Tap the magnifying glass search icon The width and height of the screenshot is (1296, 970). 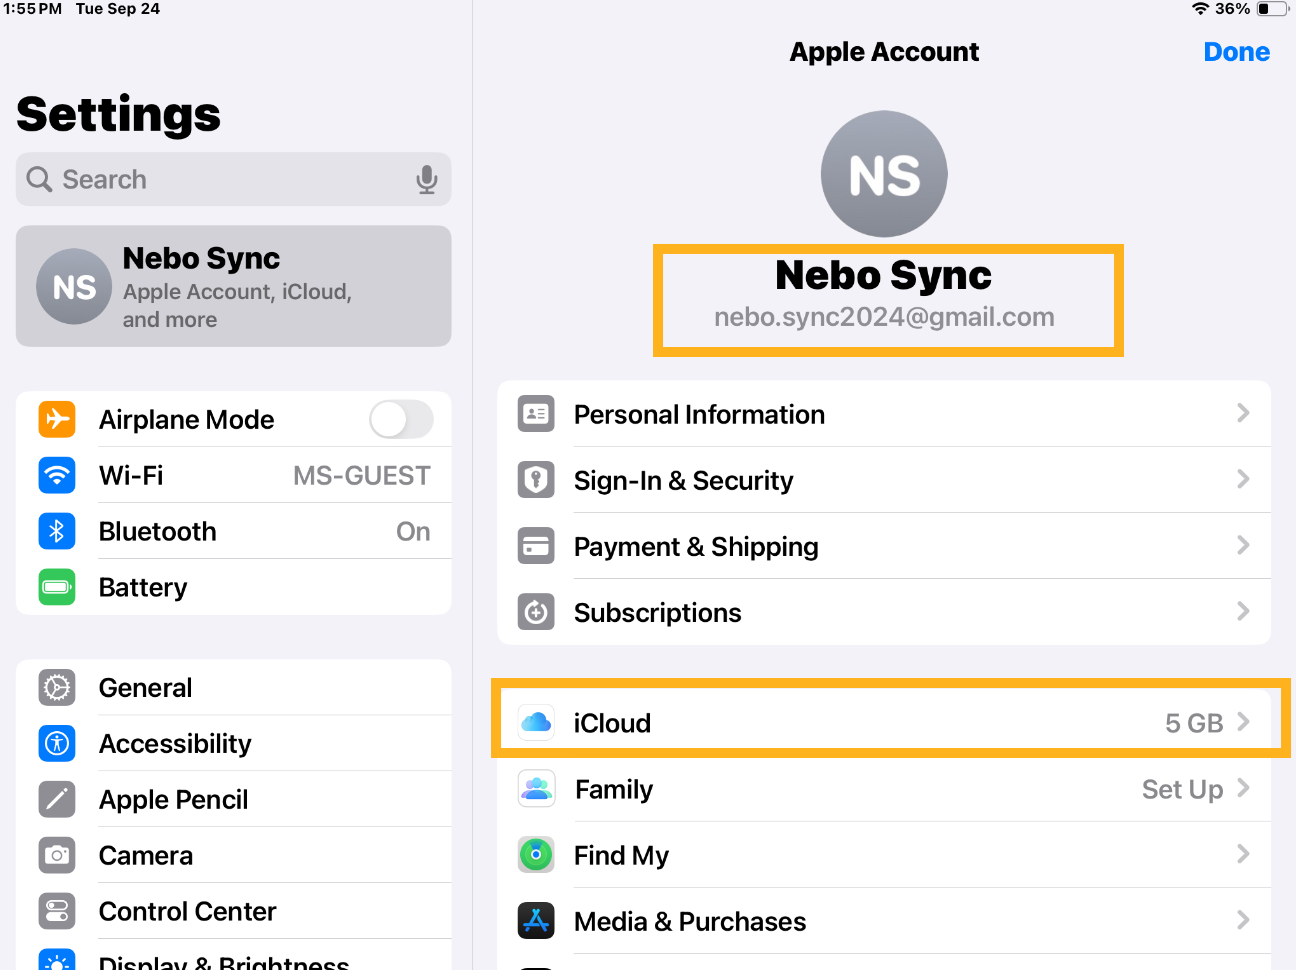click(39, 179)
